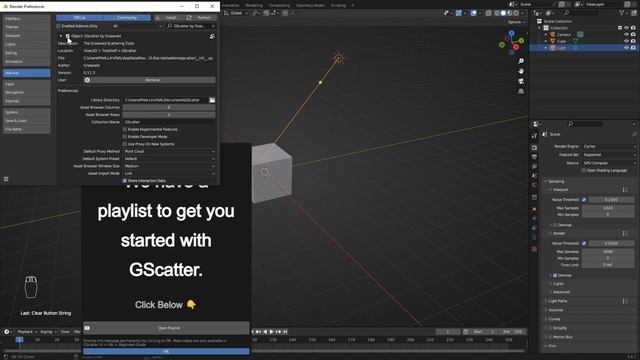
Task: Open the Render Engine dropdown showing Cycles
Action: (609, 146)
